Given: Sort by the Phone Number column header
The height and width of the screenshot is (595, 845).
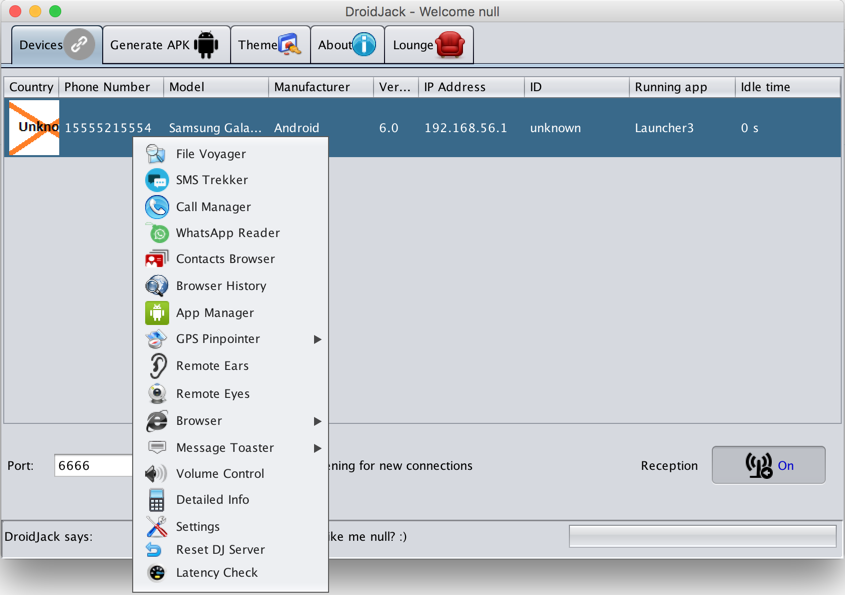Looking at the screenshot, I should pyautogui.click(x=110, y=87).
